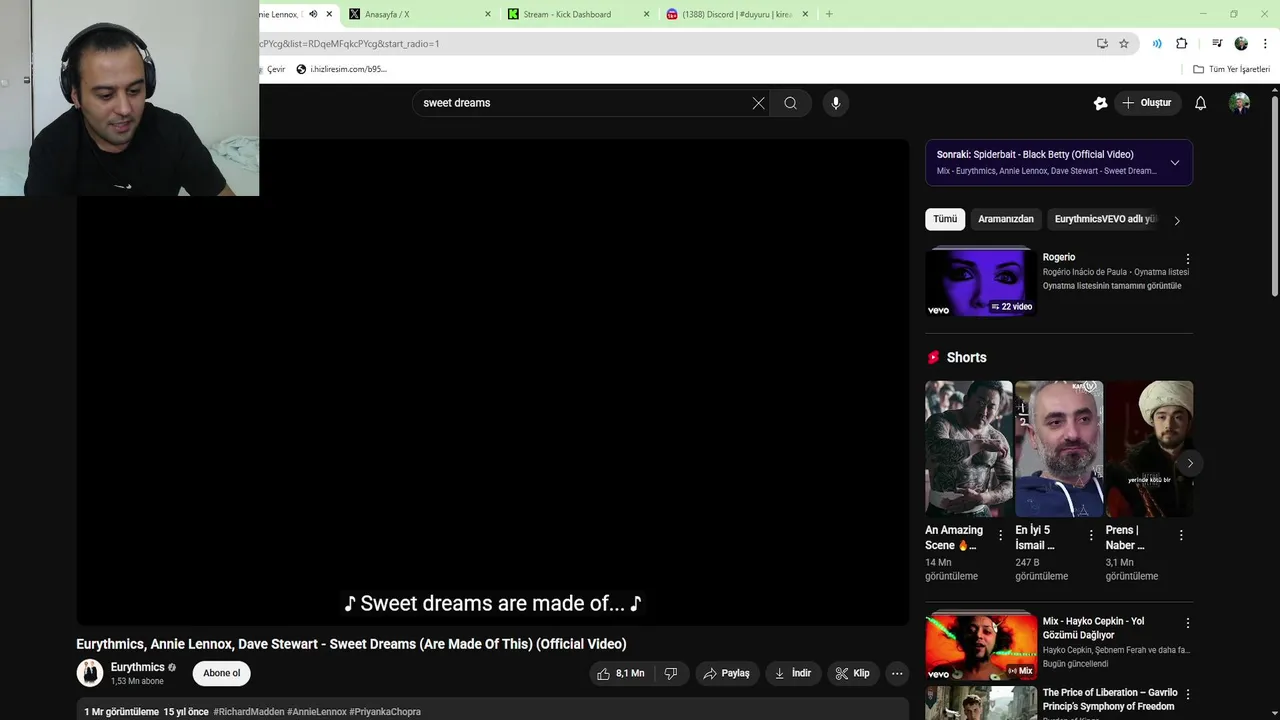Viewport: 1280px width, 720px height.
Task: Click the blue sound extension icon
Action: [x=1157, y=43]
